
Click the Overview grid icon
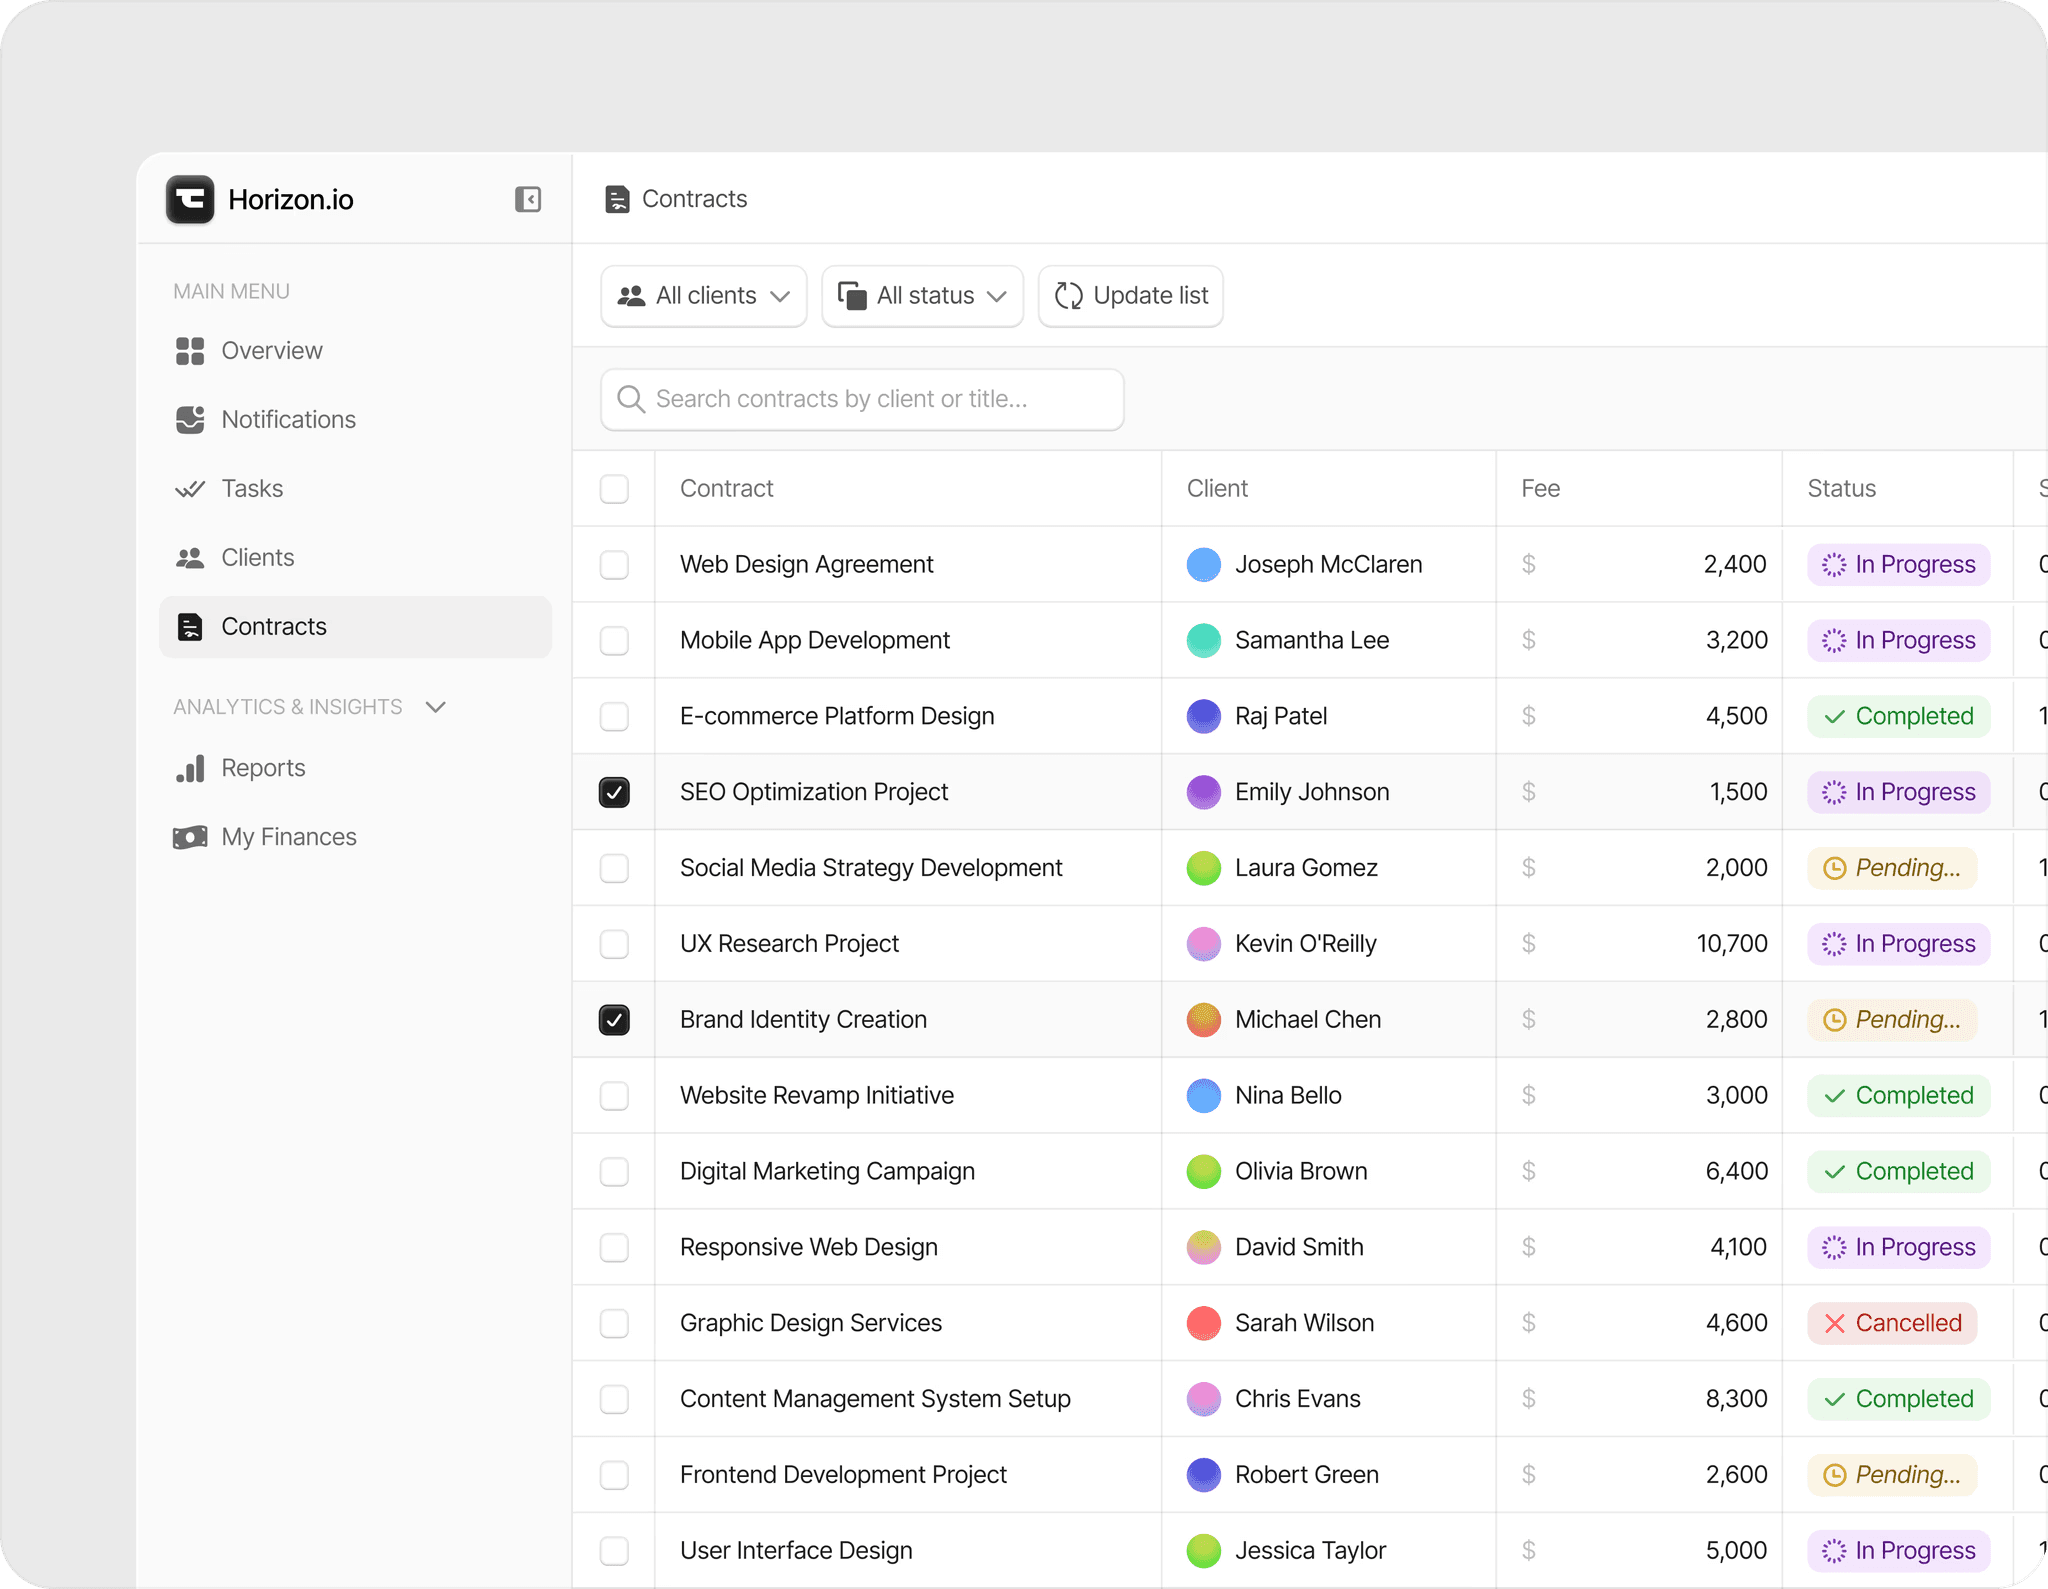coord(190,351)
